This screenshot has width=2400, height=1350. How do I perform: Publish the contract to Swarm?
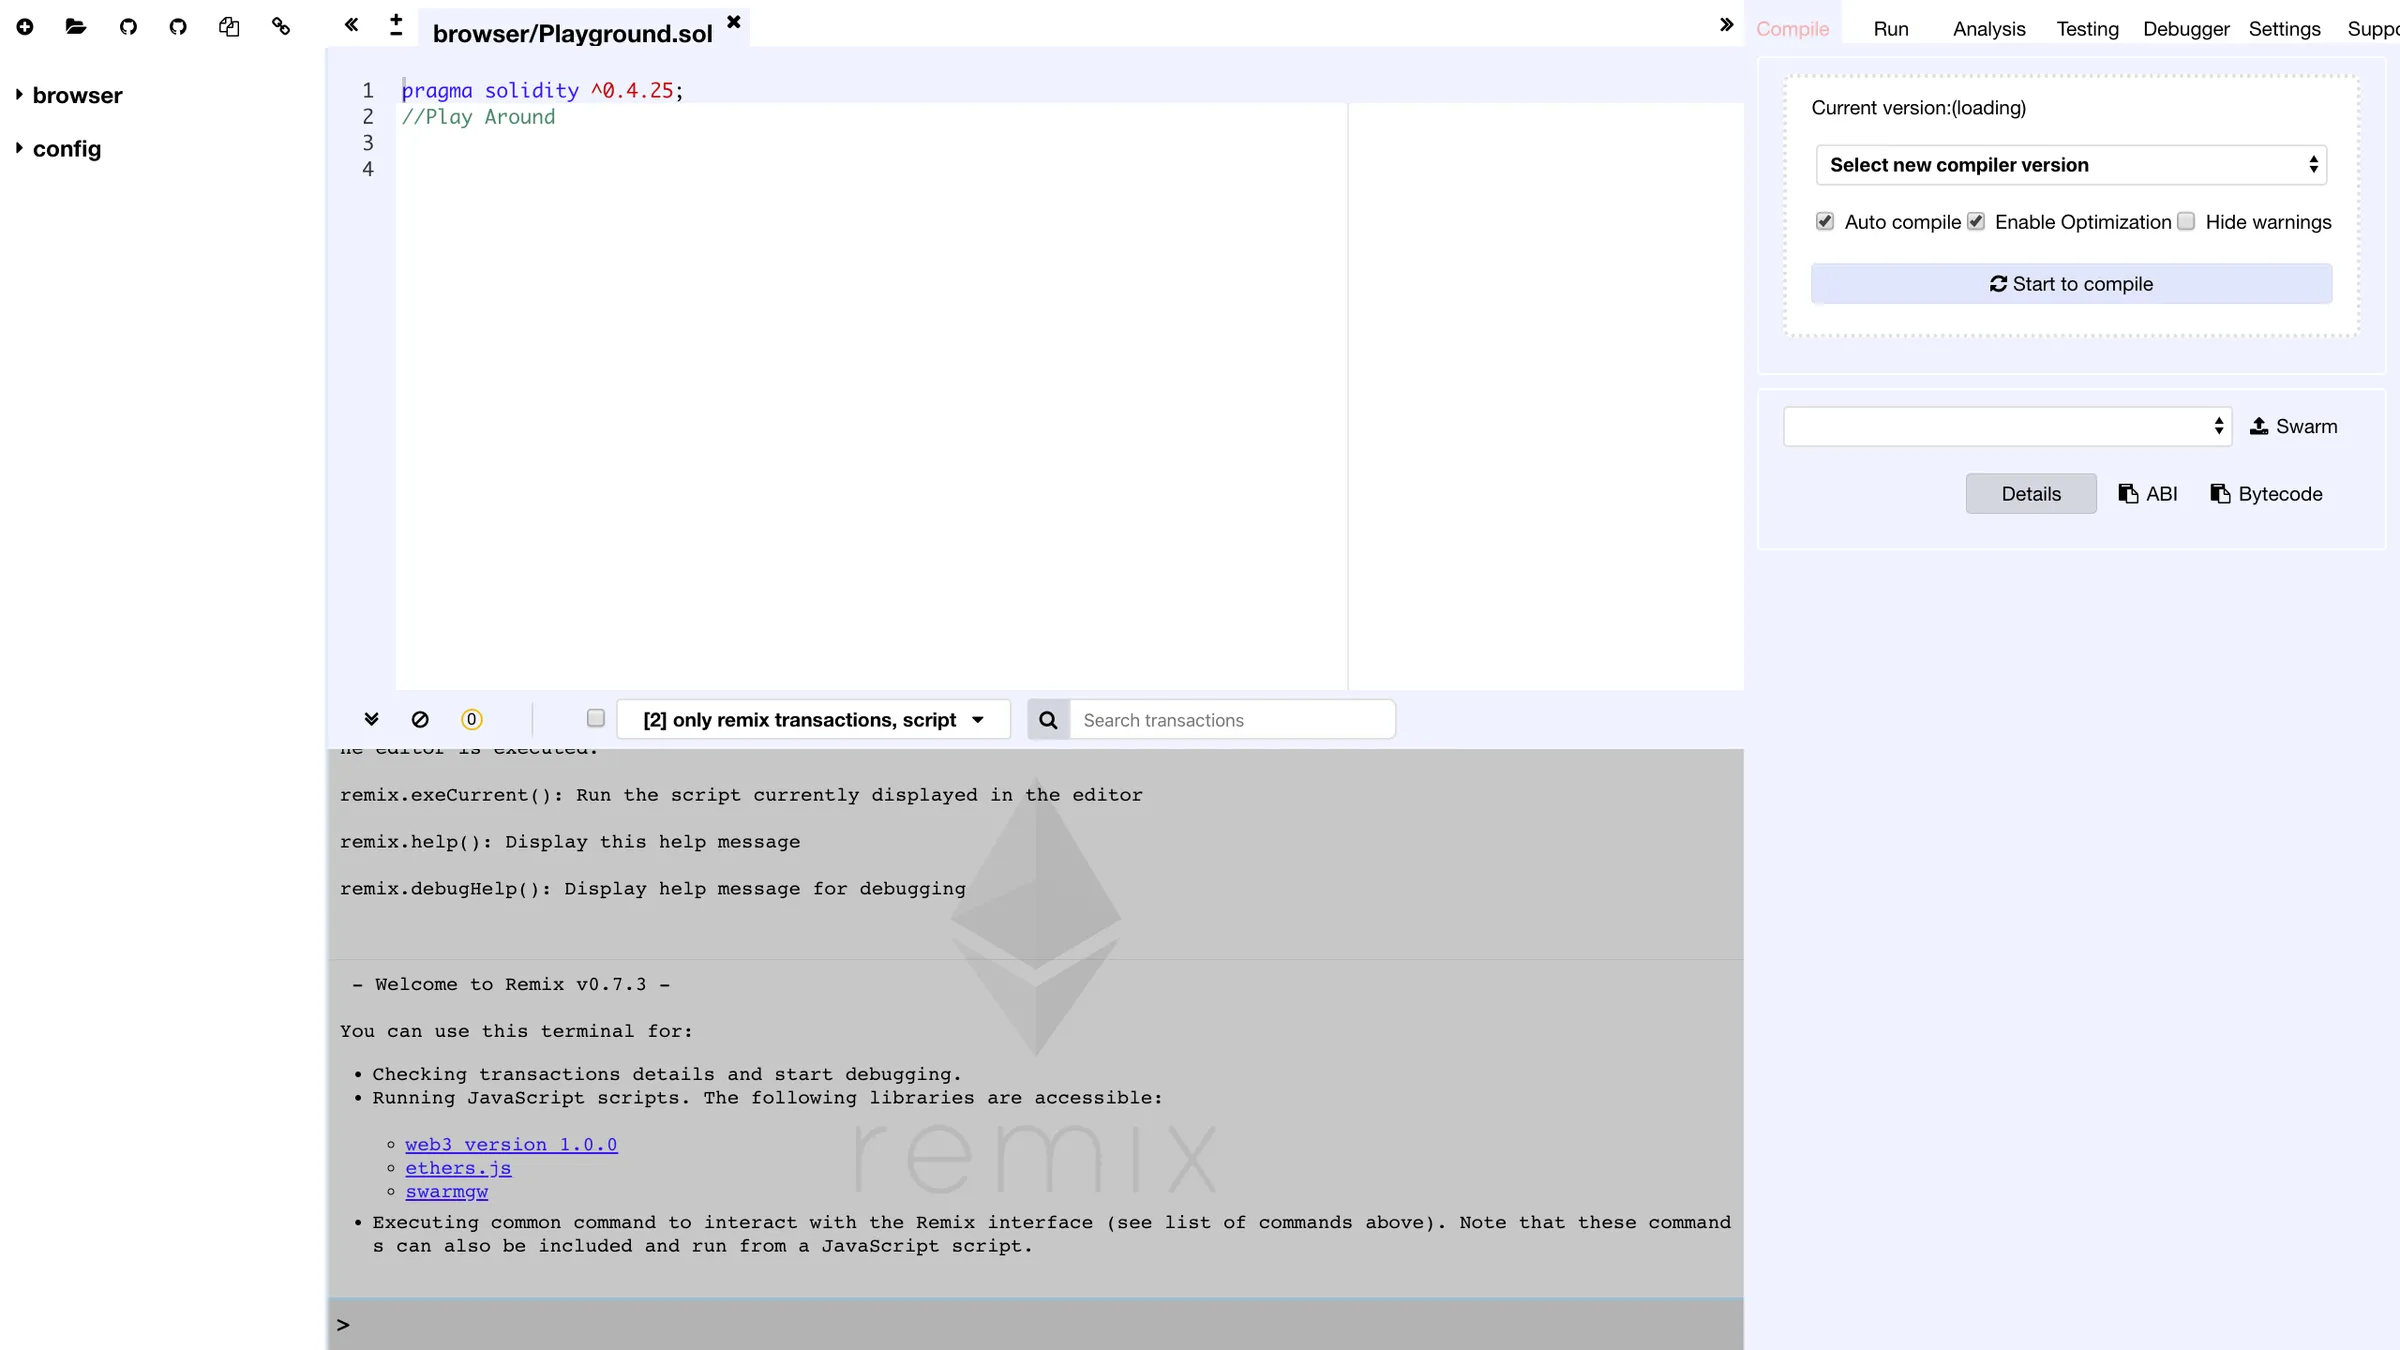[2294, 426]
